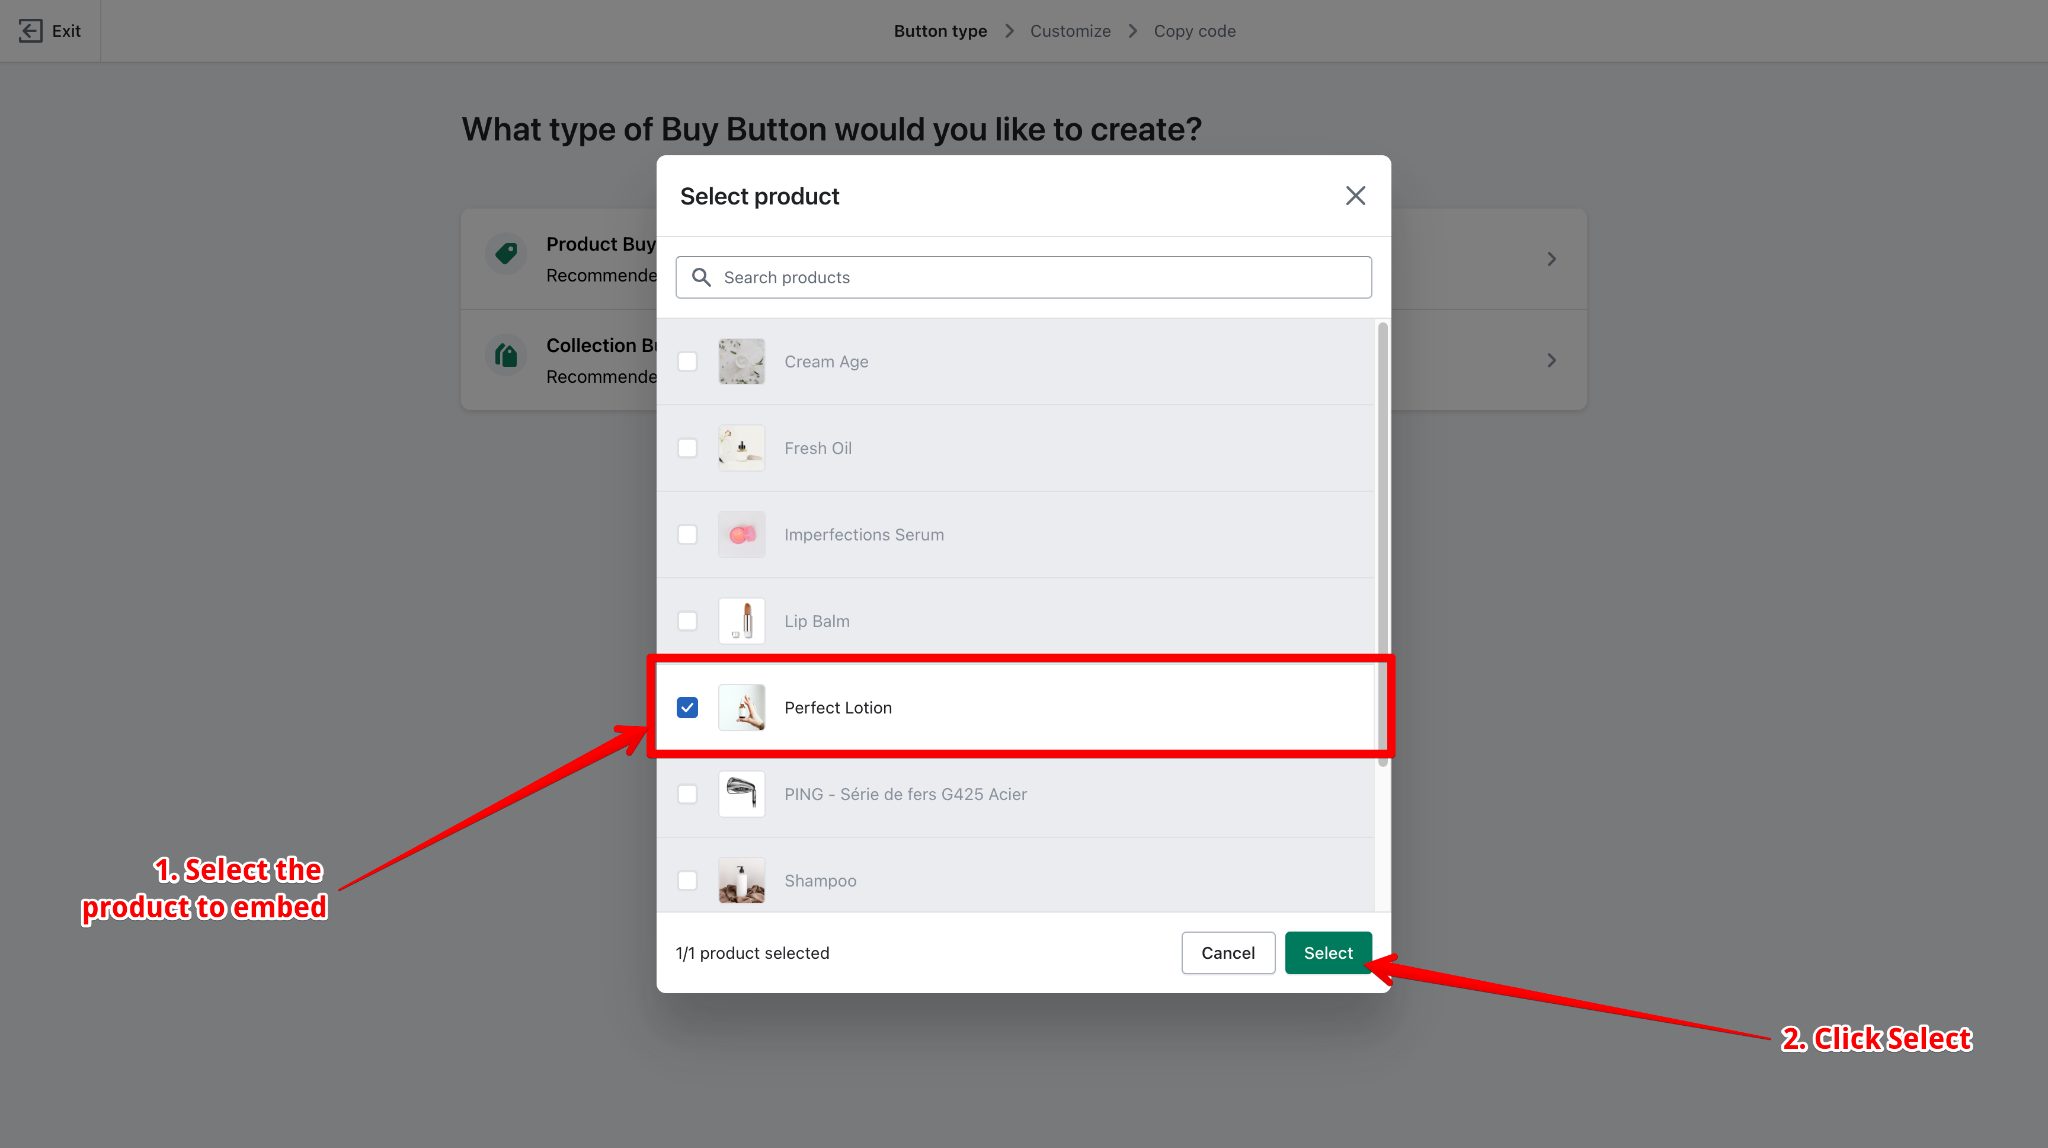Cancel the product selection
This screenshot has height=1148, width=2048.
click(1227, 952)
